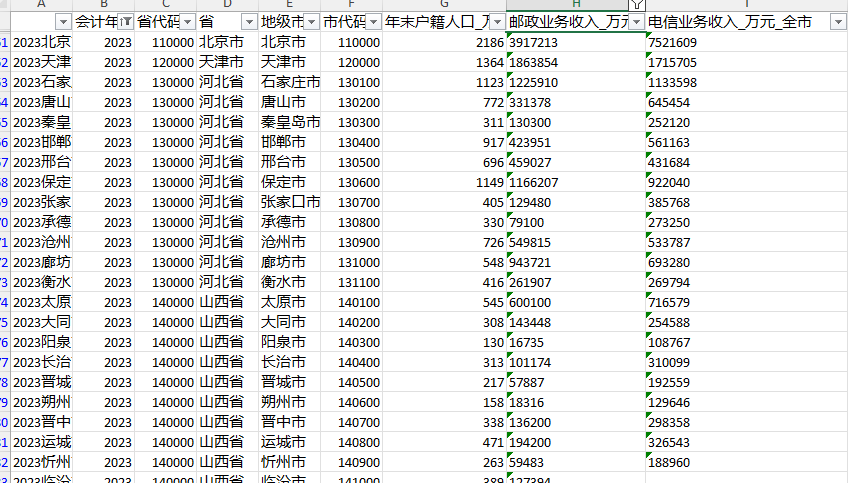Click the 廊坊市 city cell
Image resolution: width=848 pixels, height=483 pixels.
[x=289, y=262]
